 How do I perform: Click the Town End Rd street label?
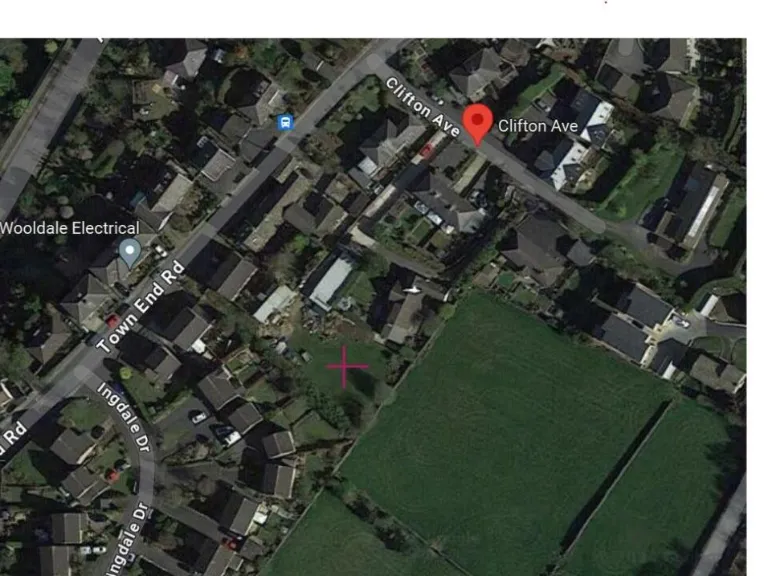141,308
